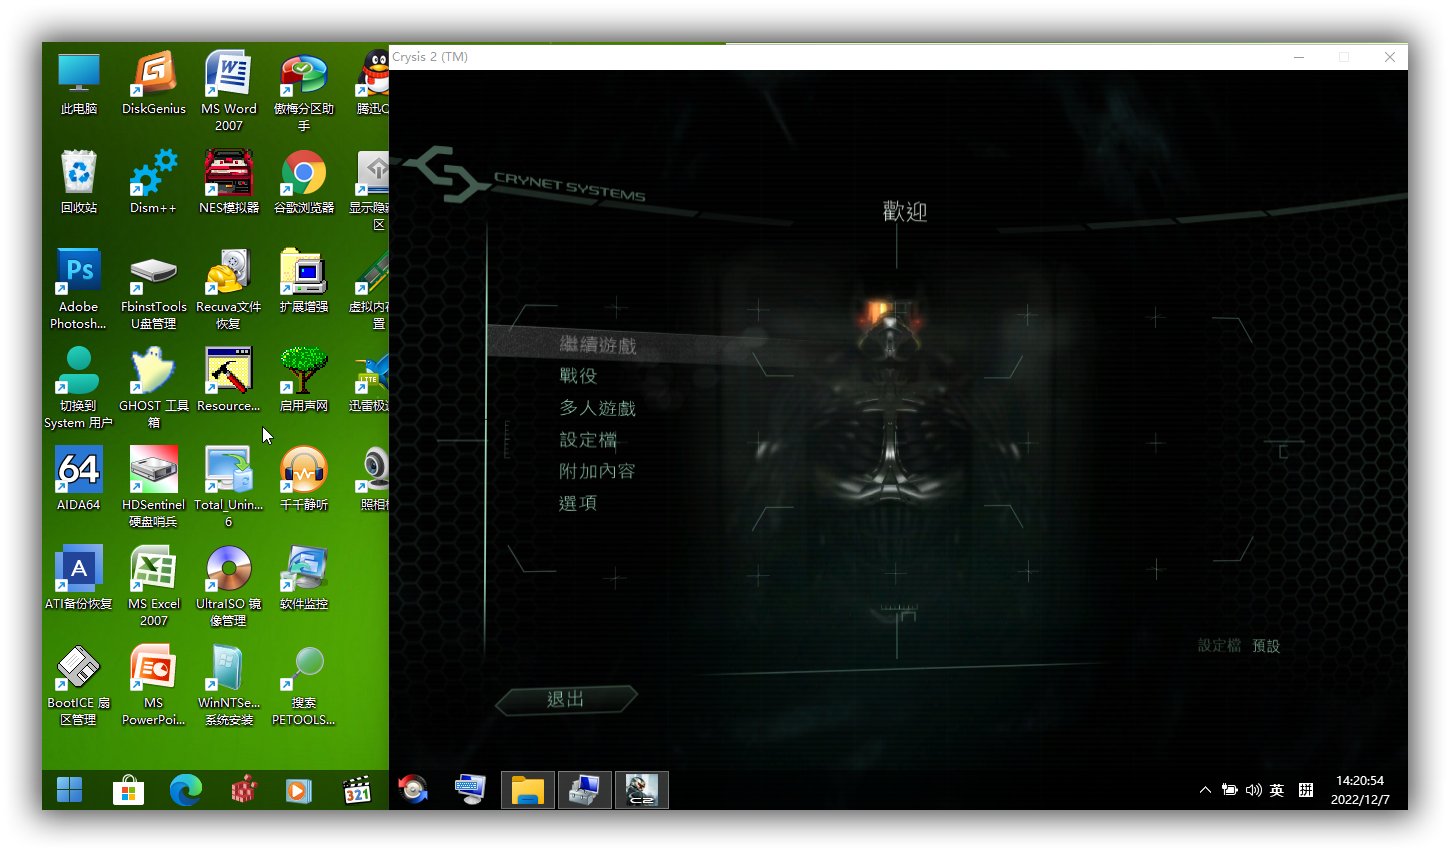Click the 退出 exit button

pos(566,699)
